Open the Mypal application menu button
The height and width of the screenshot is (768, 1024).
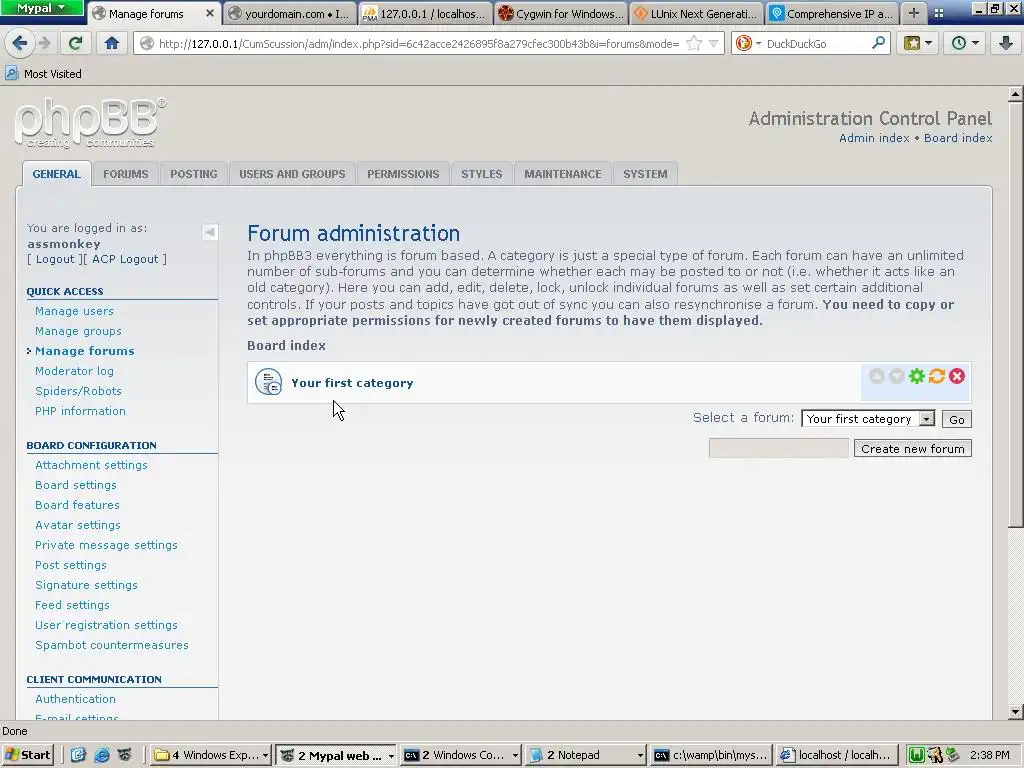click(x=41, y=8)
